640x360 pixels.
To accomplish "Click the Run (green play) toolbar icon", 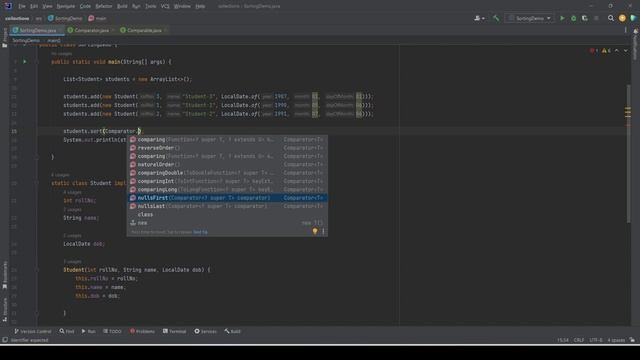I will 562,18.
